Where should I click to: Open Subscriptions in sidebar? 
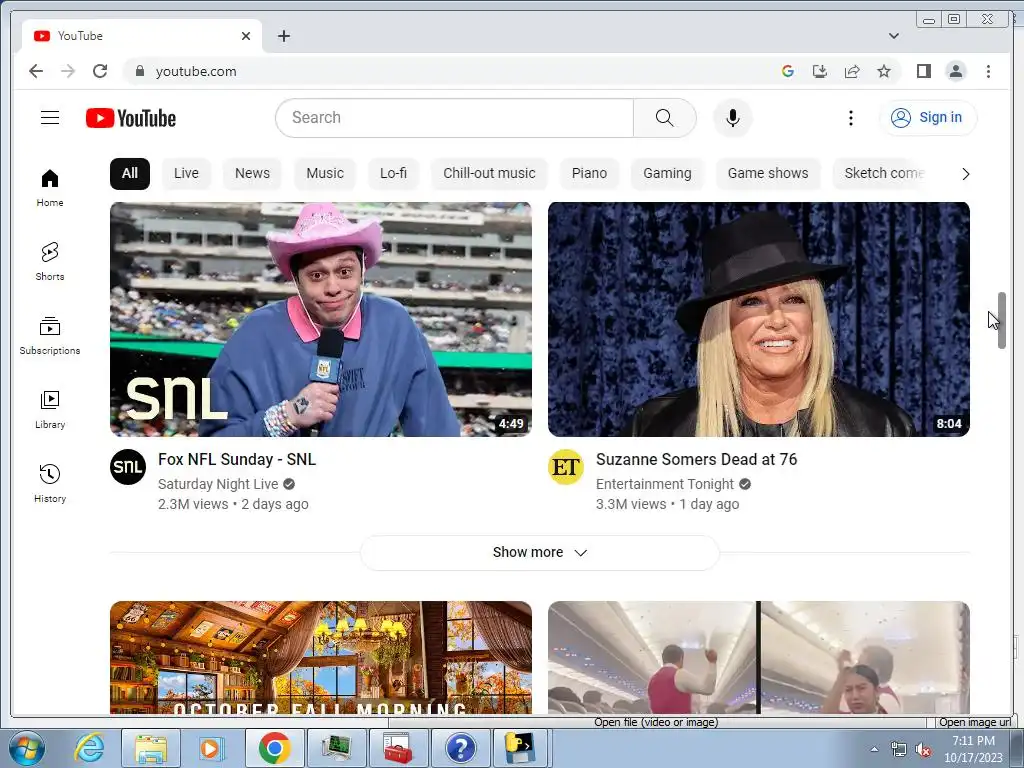point(50,336)
